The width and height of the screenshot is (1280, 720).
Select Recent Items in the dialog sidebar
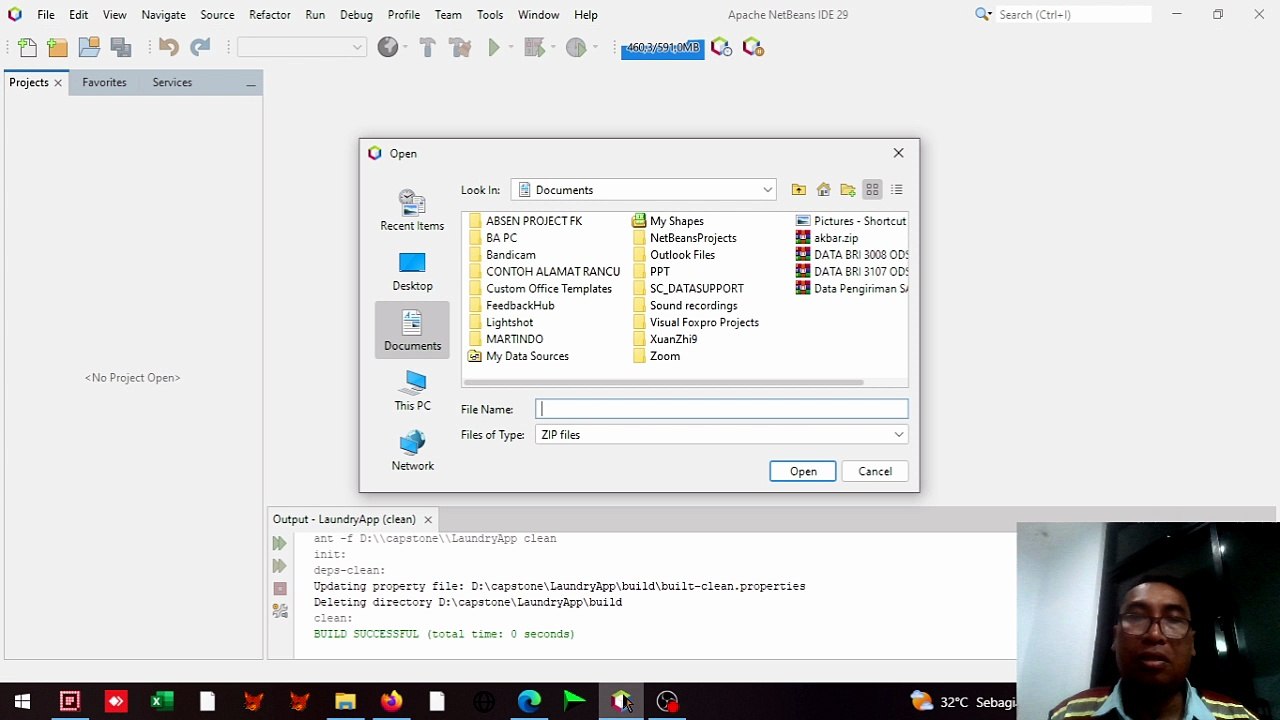tap(412, 210)
